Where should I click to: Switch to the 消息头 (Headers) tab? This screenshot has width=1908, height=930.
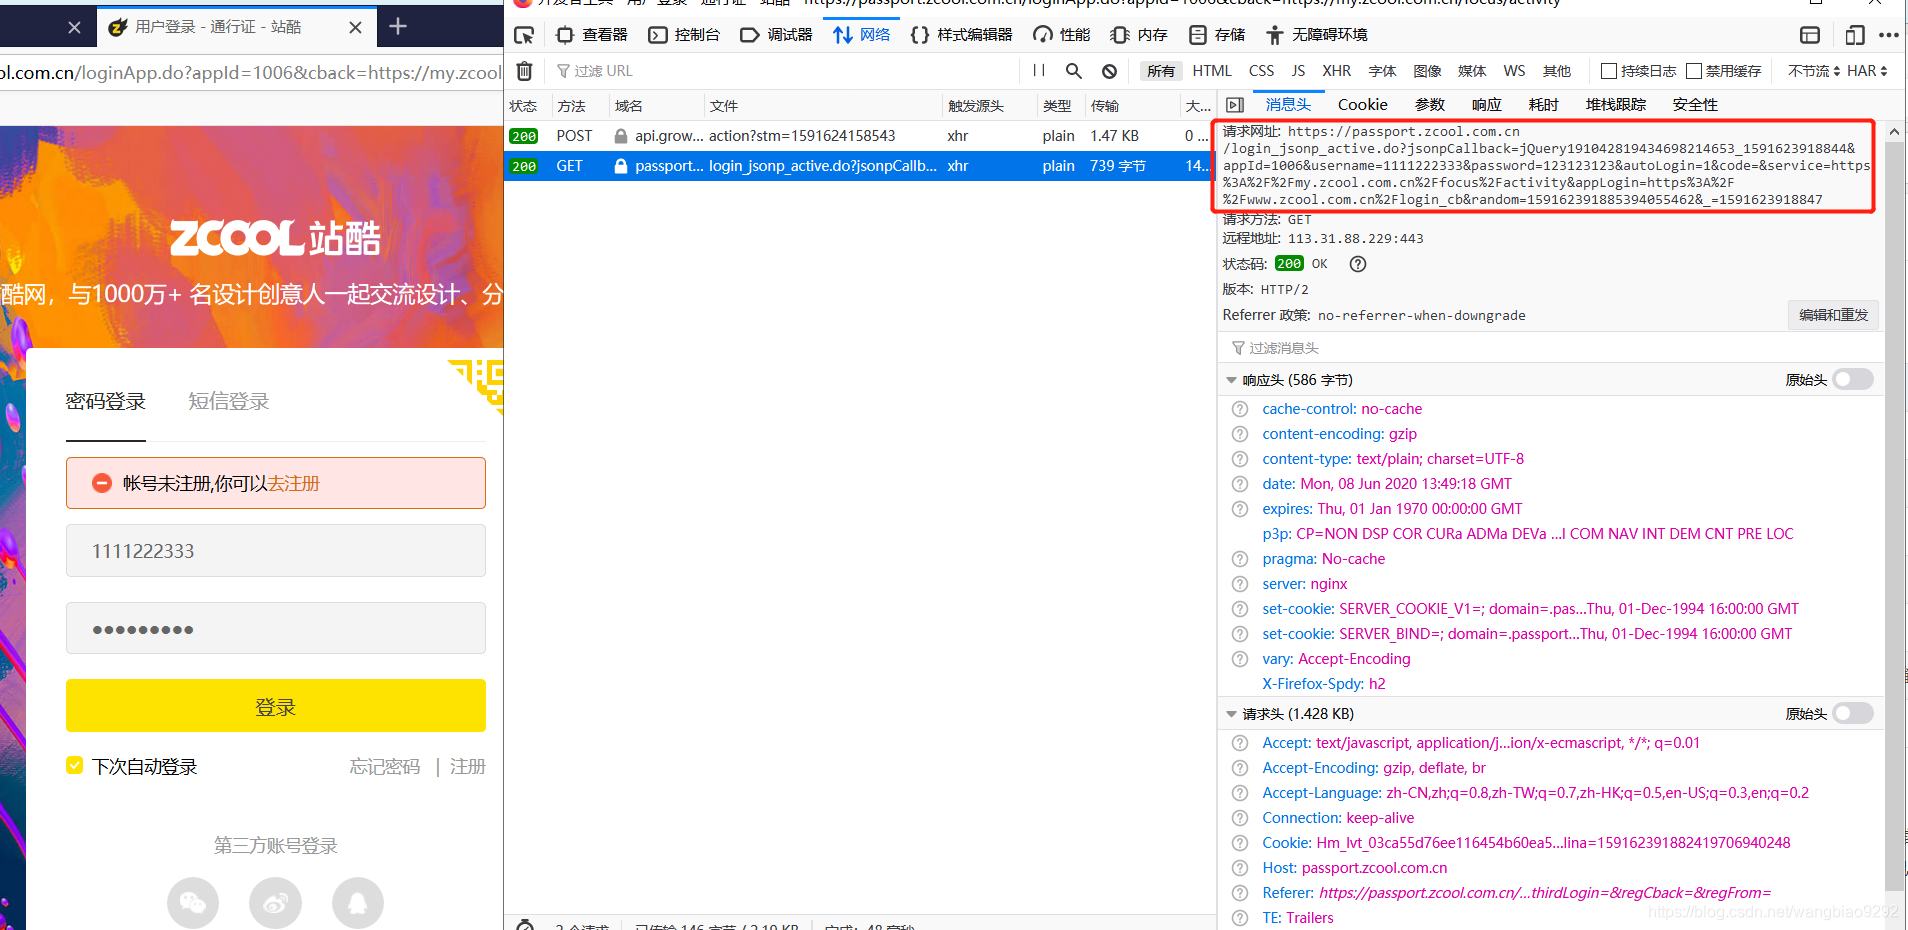click(x=1288, y=105)
